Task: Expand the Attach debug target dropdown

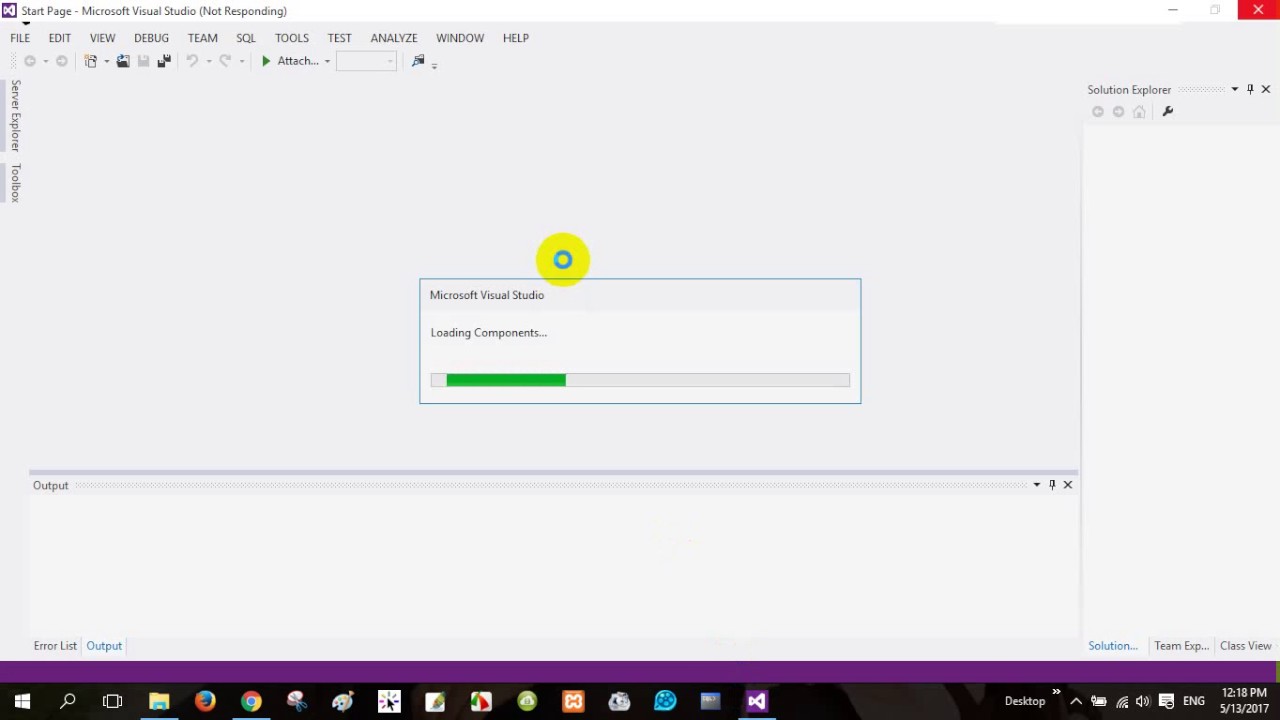Action: (x=327, y=61)
